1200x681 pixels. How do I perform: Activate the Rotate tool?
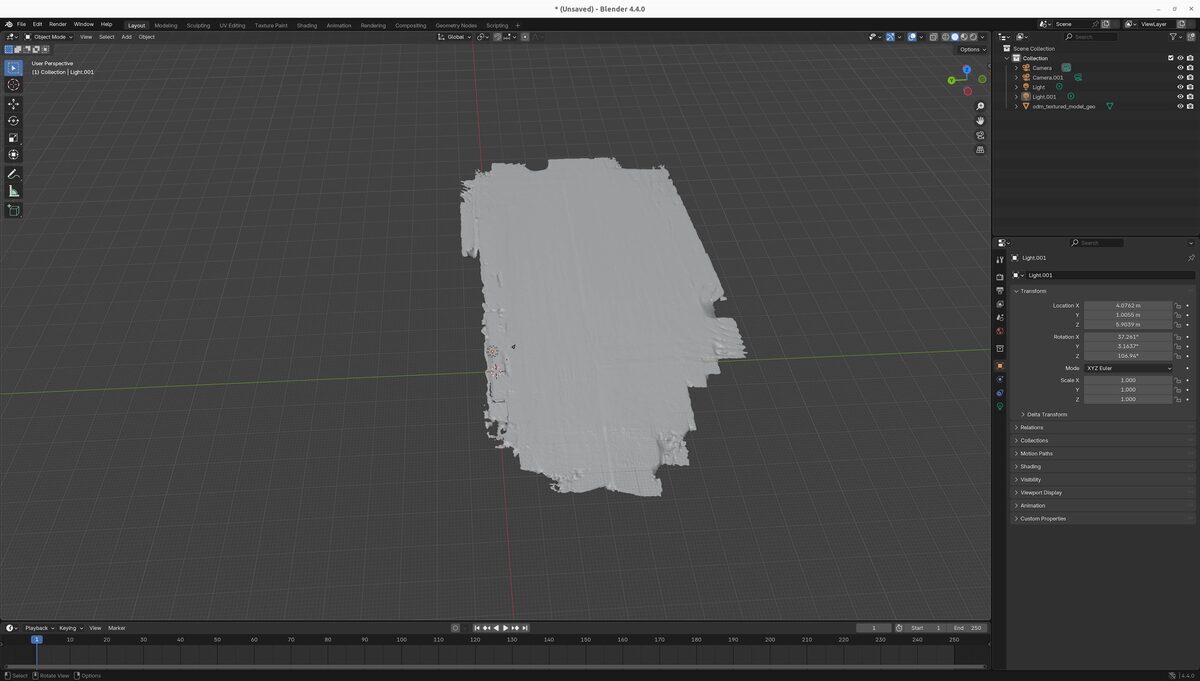point(13,120)
